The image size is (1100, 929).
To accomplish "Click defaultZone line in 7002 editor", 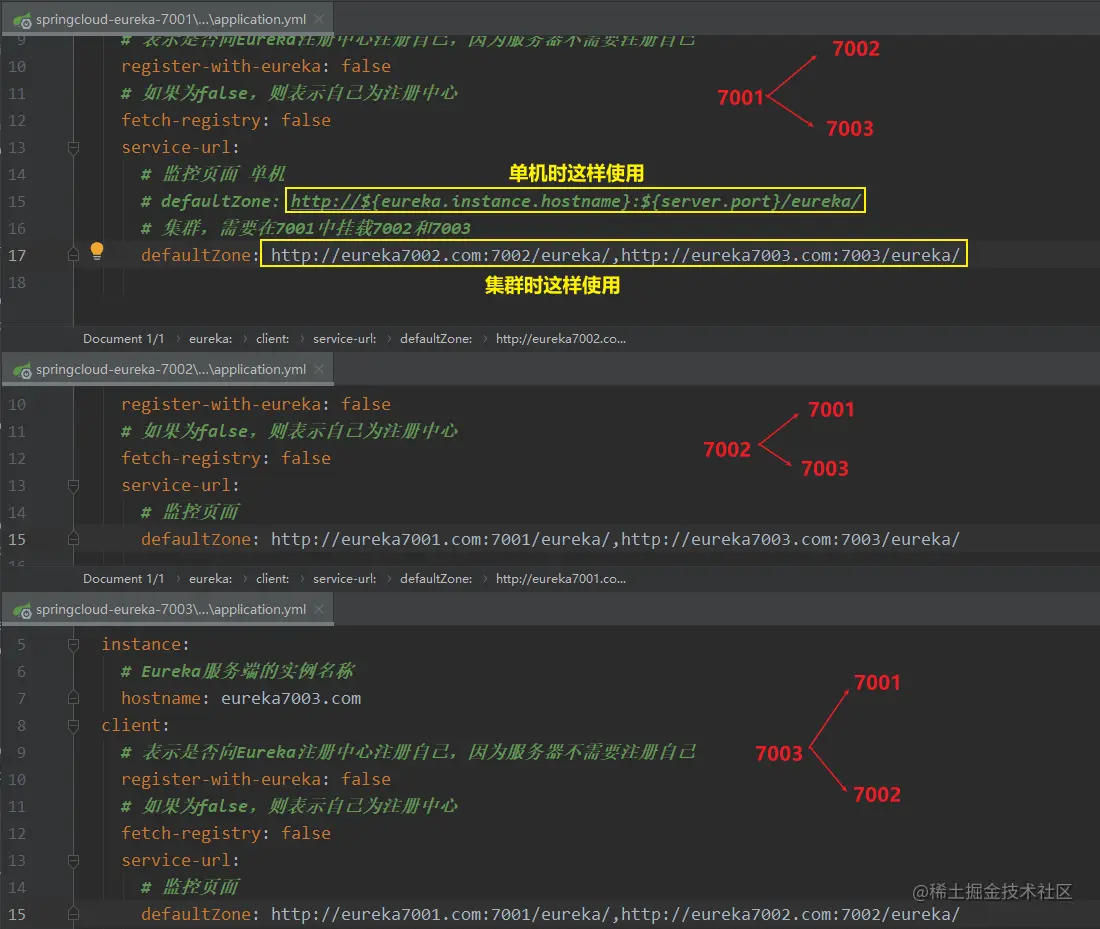I will pyautogui.click(x=550, y=540).
